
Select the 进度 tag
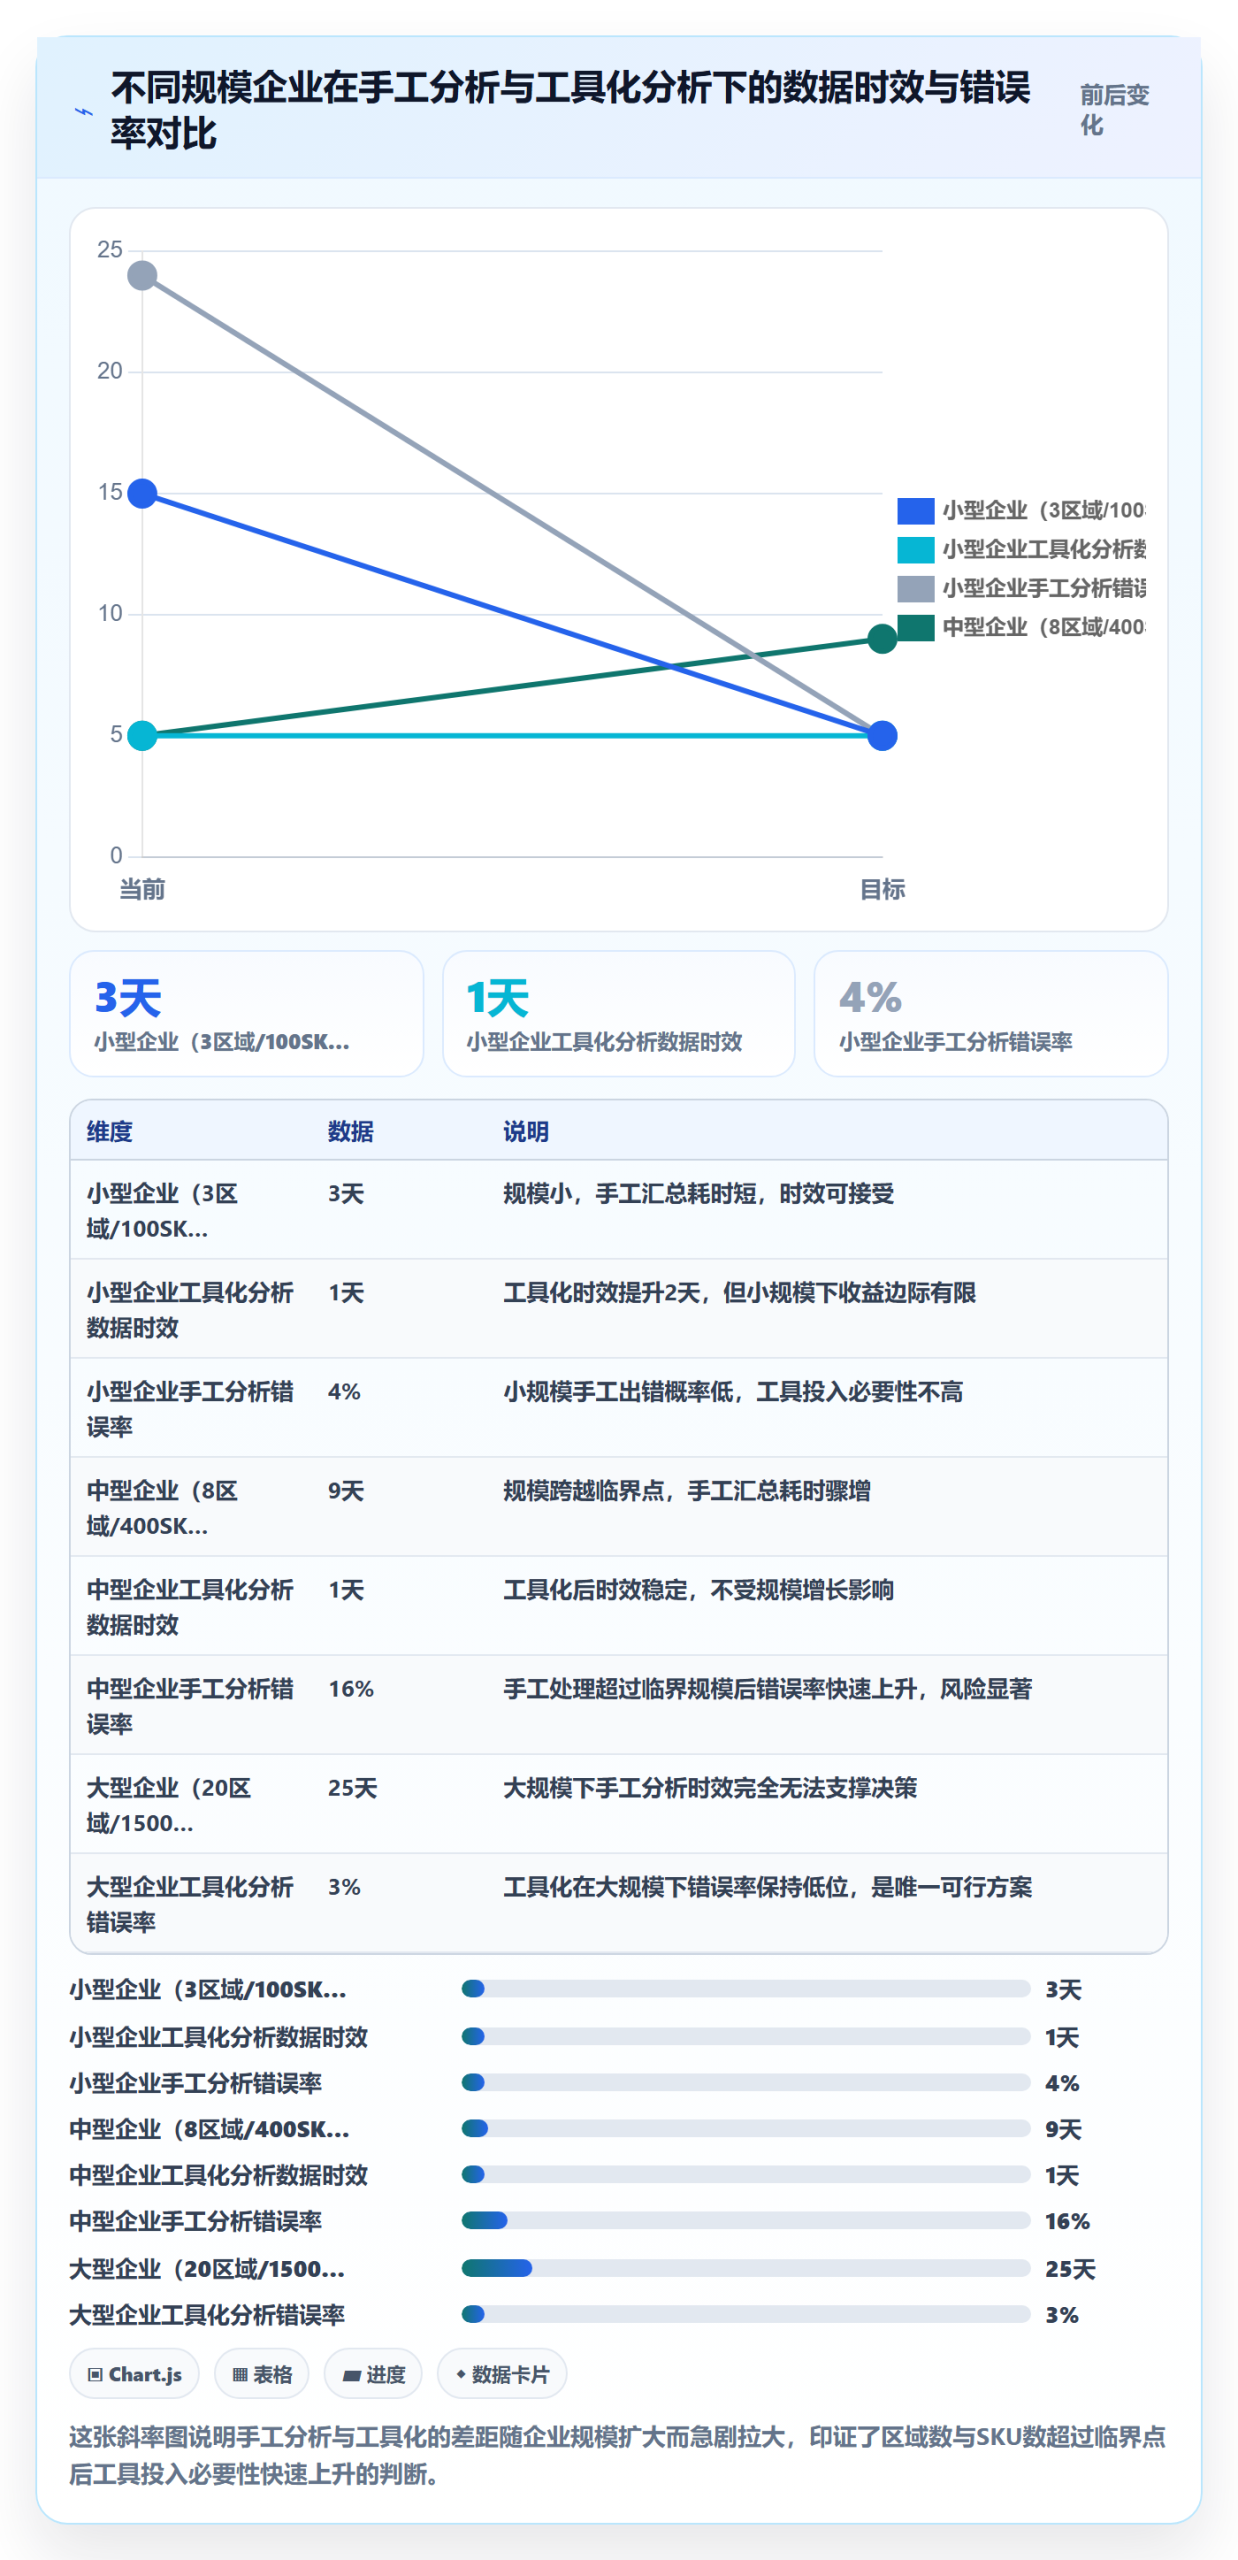pyautogui.click(x=373, y=2374)
